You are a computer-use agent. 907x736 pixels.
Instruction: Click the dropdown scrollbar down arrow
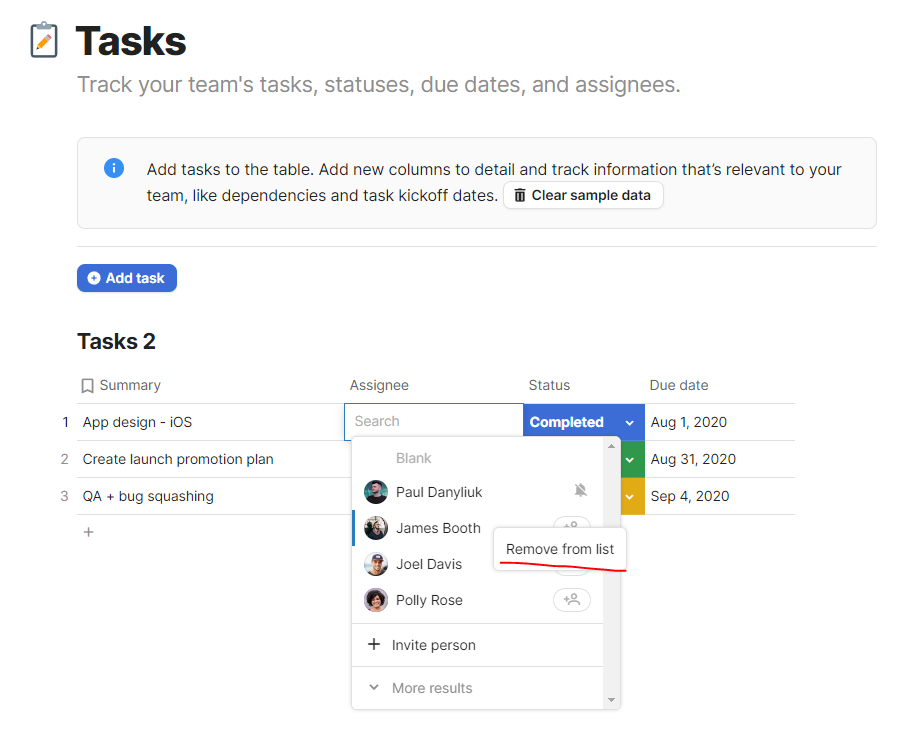pos(611,700)
